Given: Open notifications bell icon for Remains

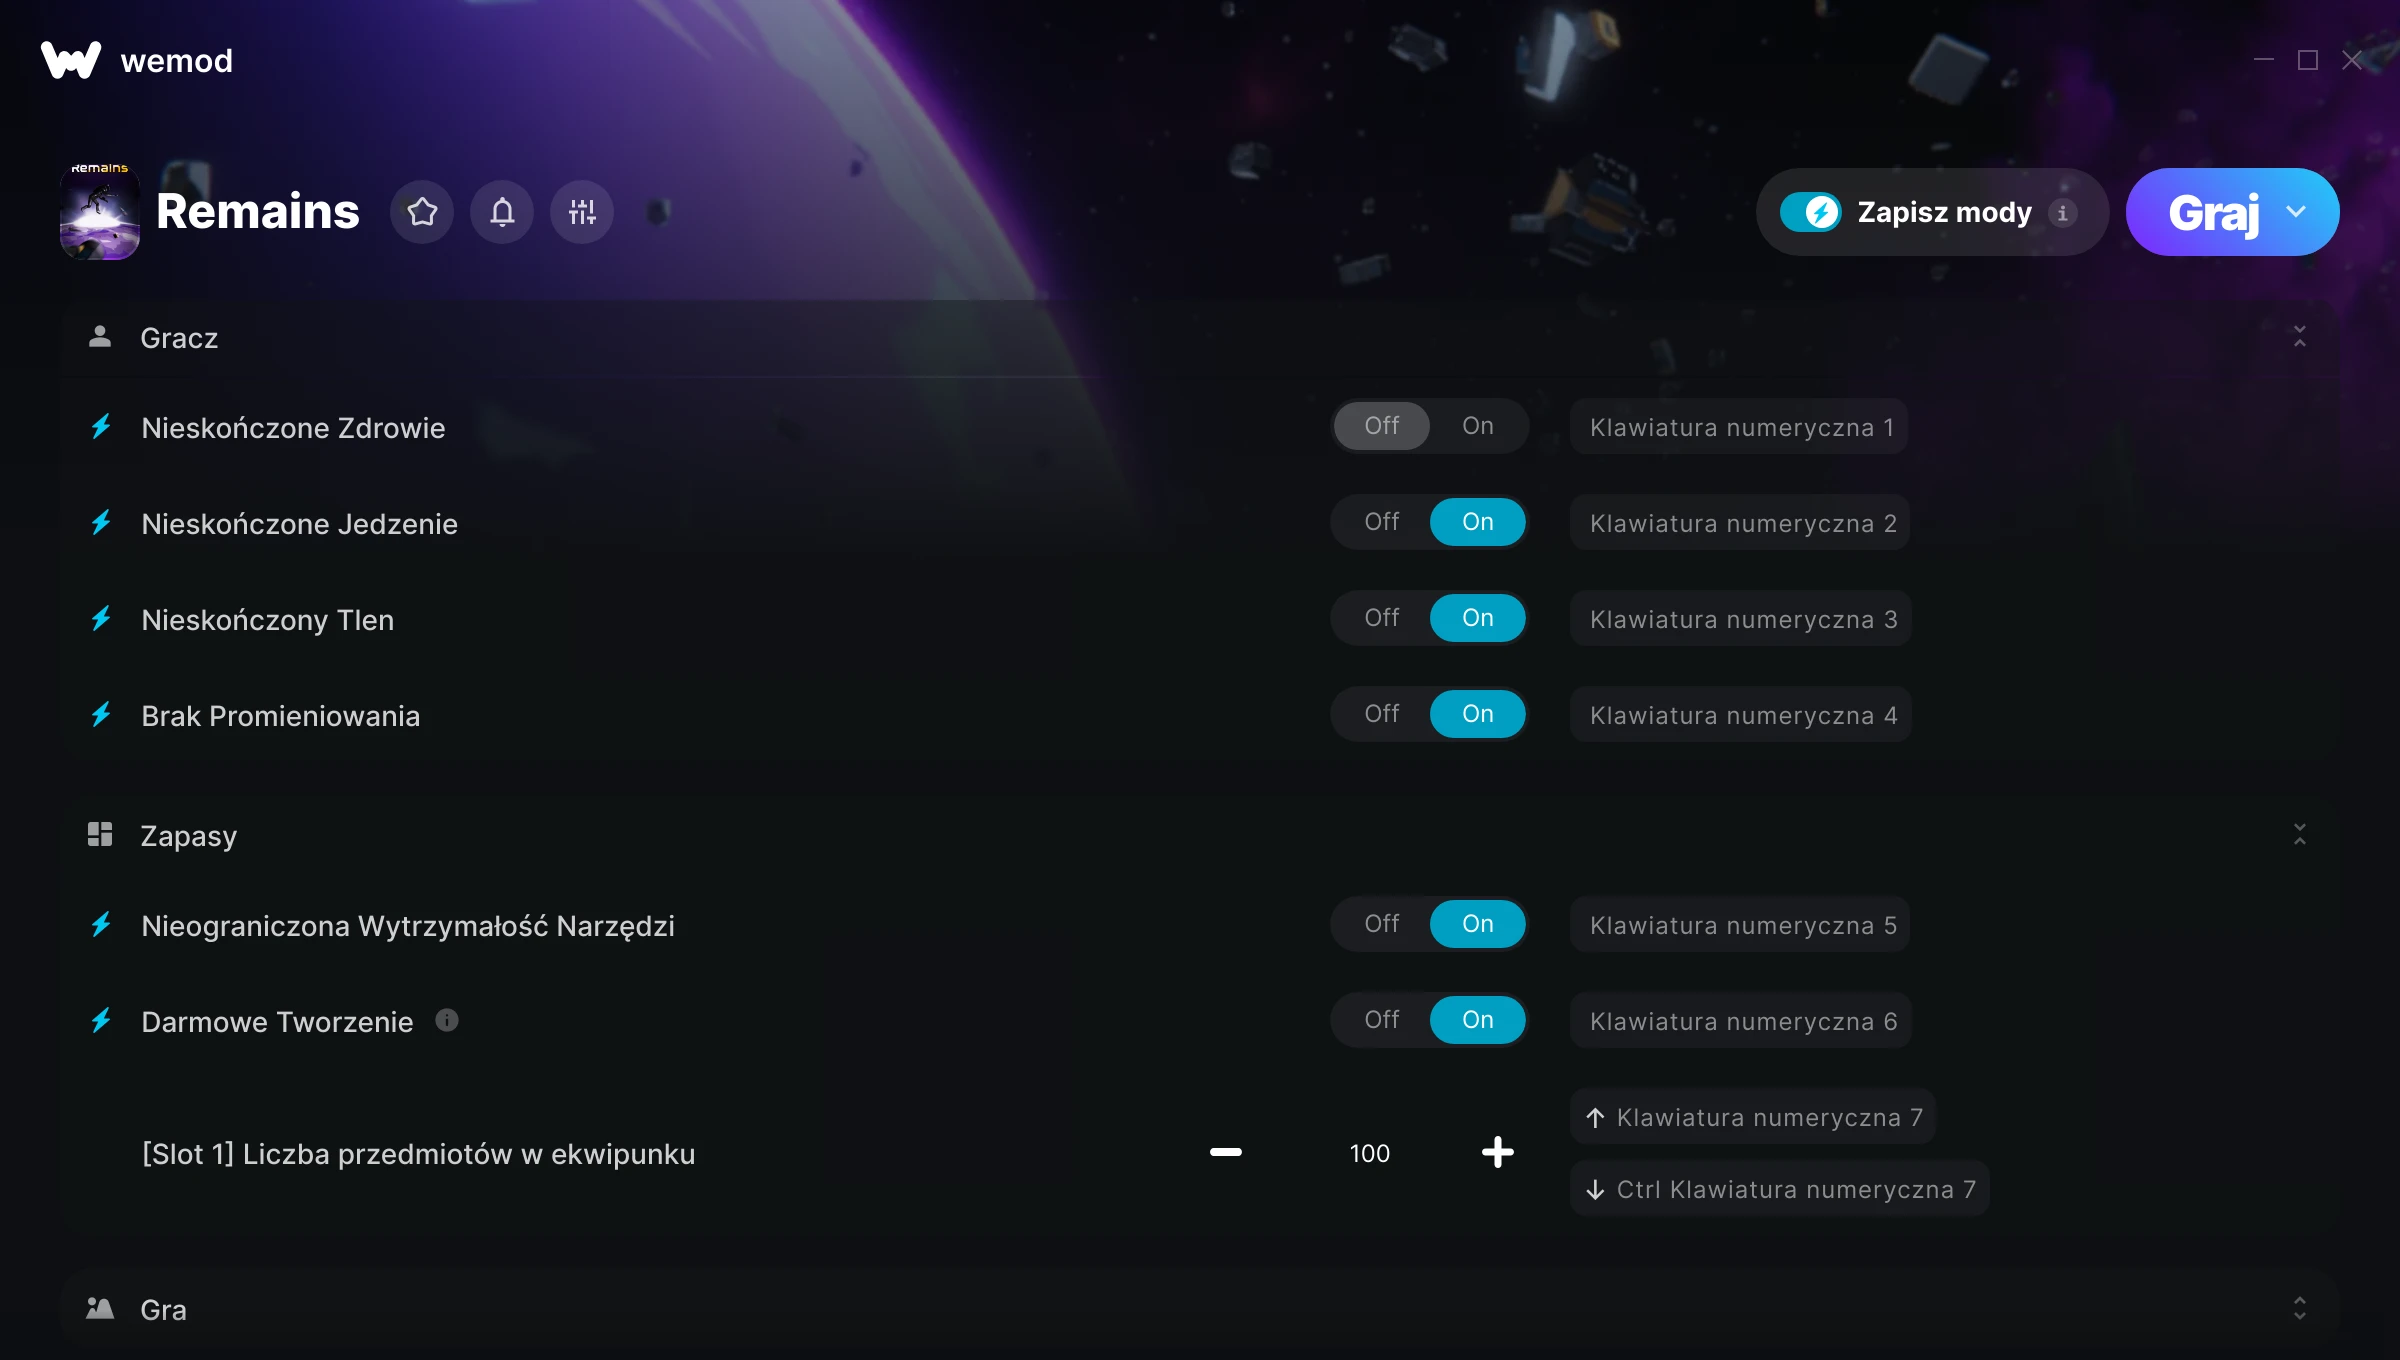Looking at the screenshot, I should coord(502,212).
